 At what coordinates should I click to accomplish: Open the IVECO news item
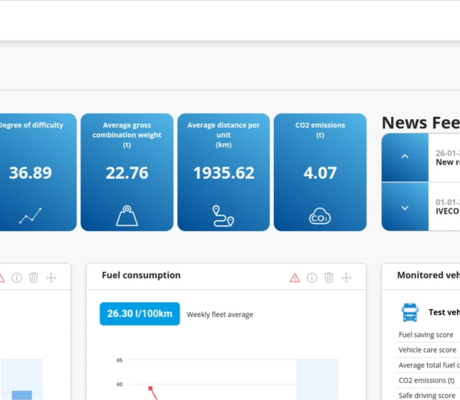click(x=444, y=207)
